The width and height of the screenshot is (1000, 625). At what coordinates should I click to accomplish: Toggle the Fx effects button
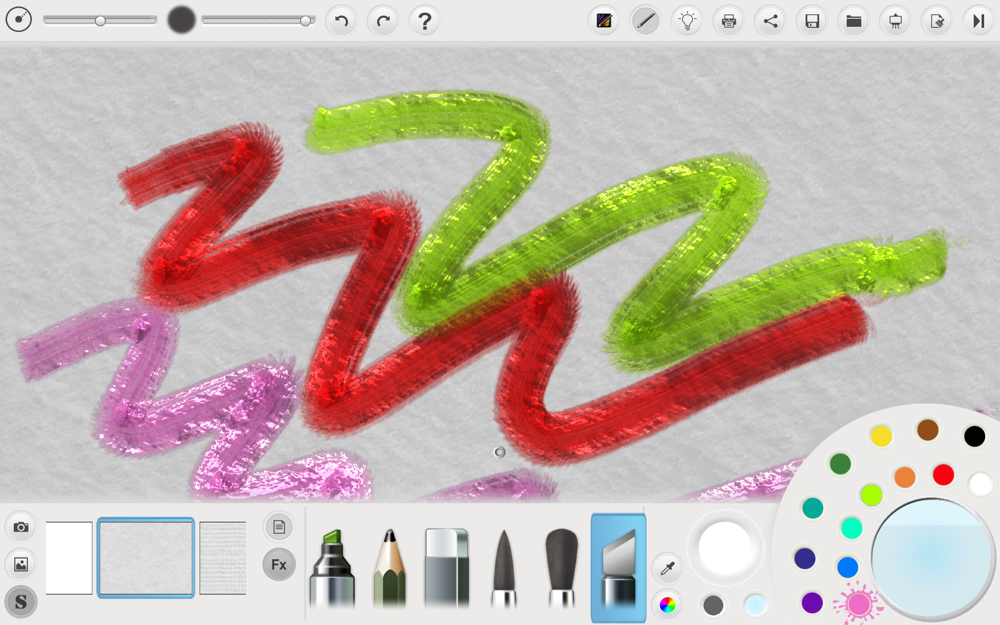(x=279, y=564)
